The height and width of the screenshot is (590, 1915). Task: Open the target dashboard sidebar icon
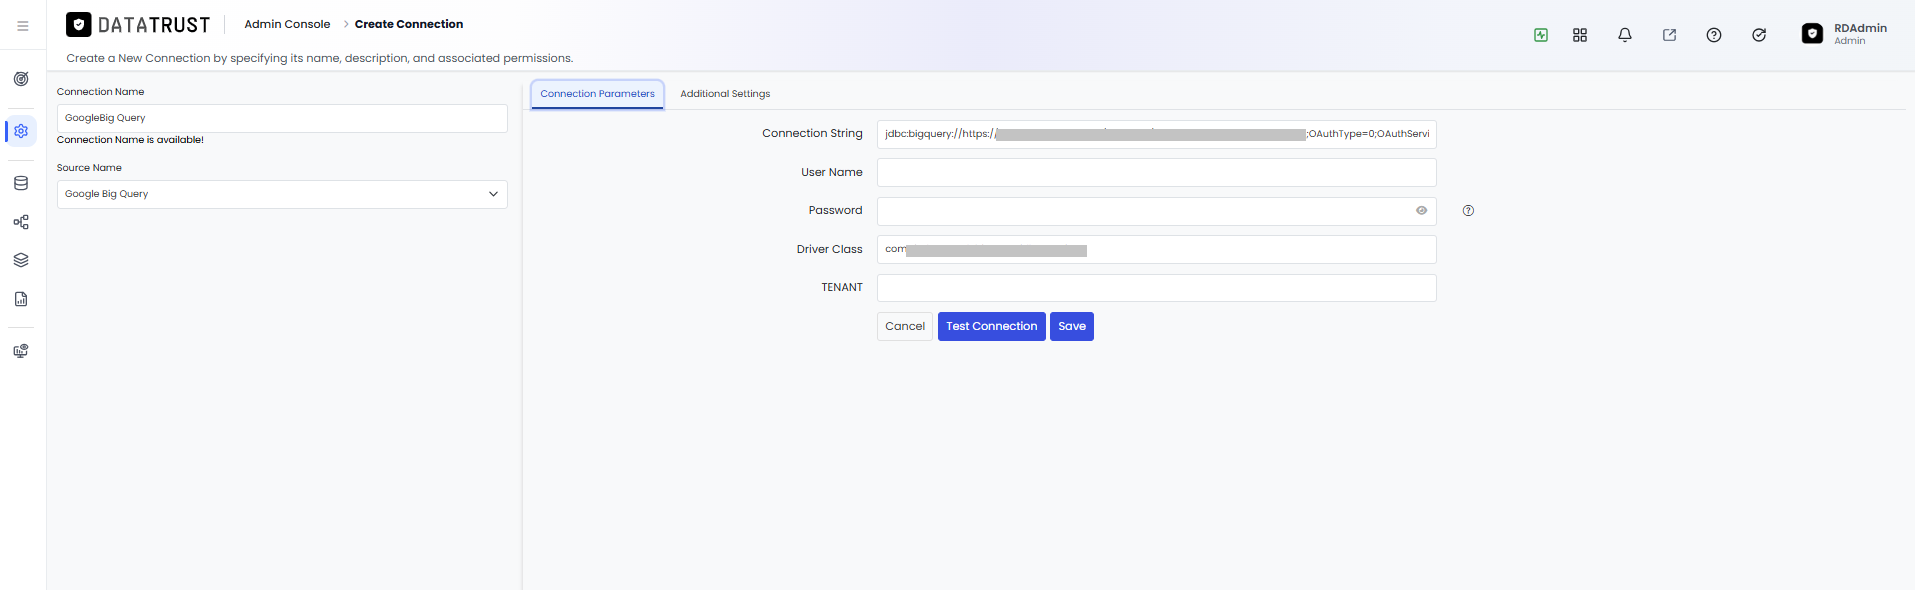pyautogui.click(x=21, y=79)
